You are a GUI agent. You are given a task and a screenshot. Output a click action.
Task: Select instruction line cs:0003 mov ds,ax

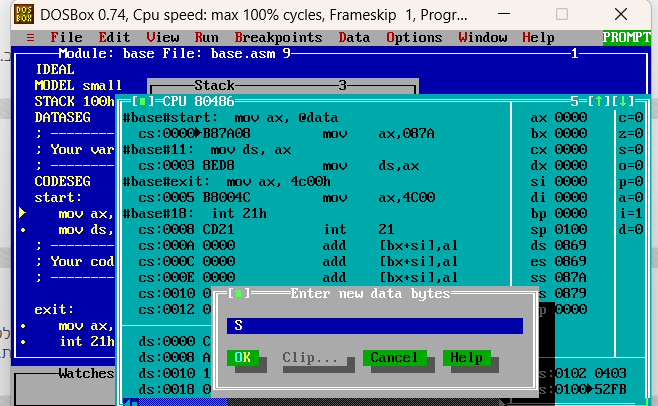[279, 165]
